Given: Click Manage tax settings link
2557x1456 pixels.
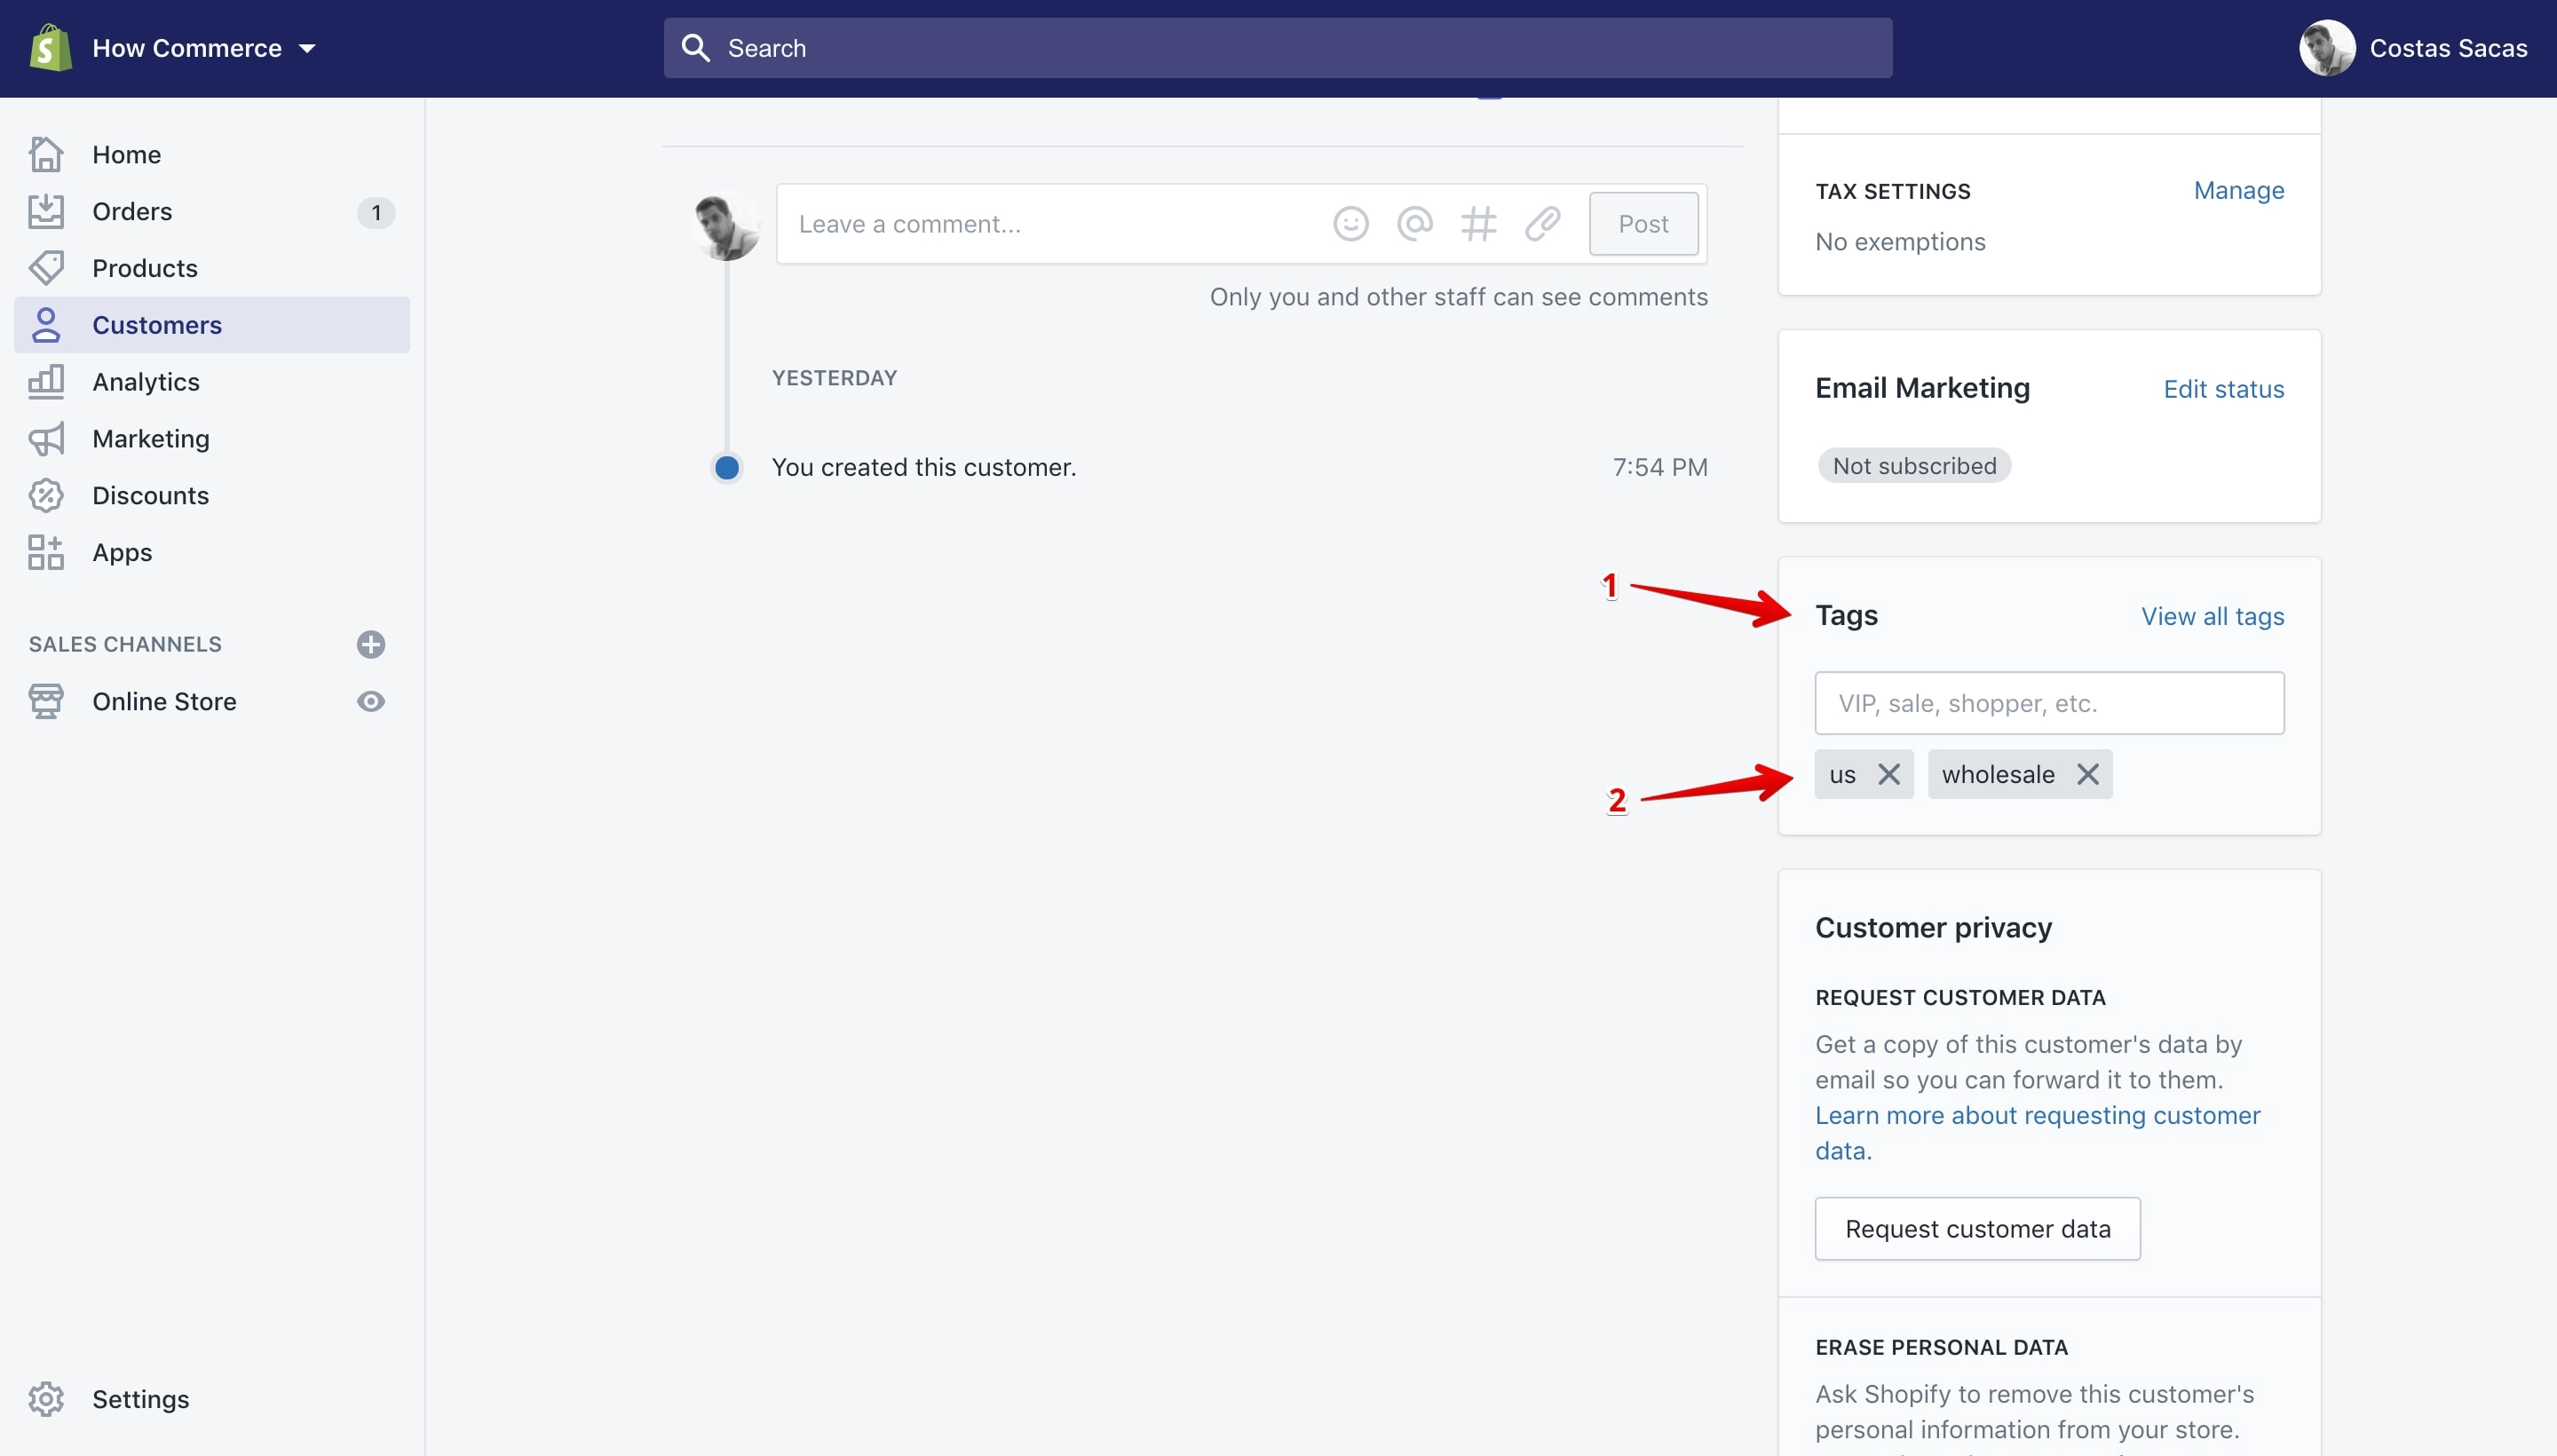Looking at the screenshot, I should (x=2238, y=191).
